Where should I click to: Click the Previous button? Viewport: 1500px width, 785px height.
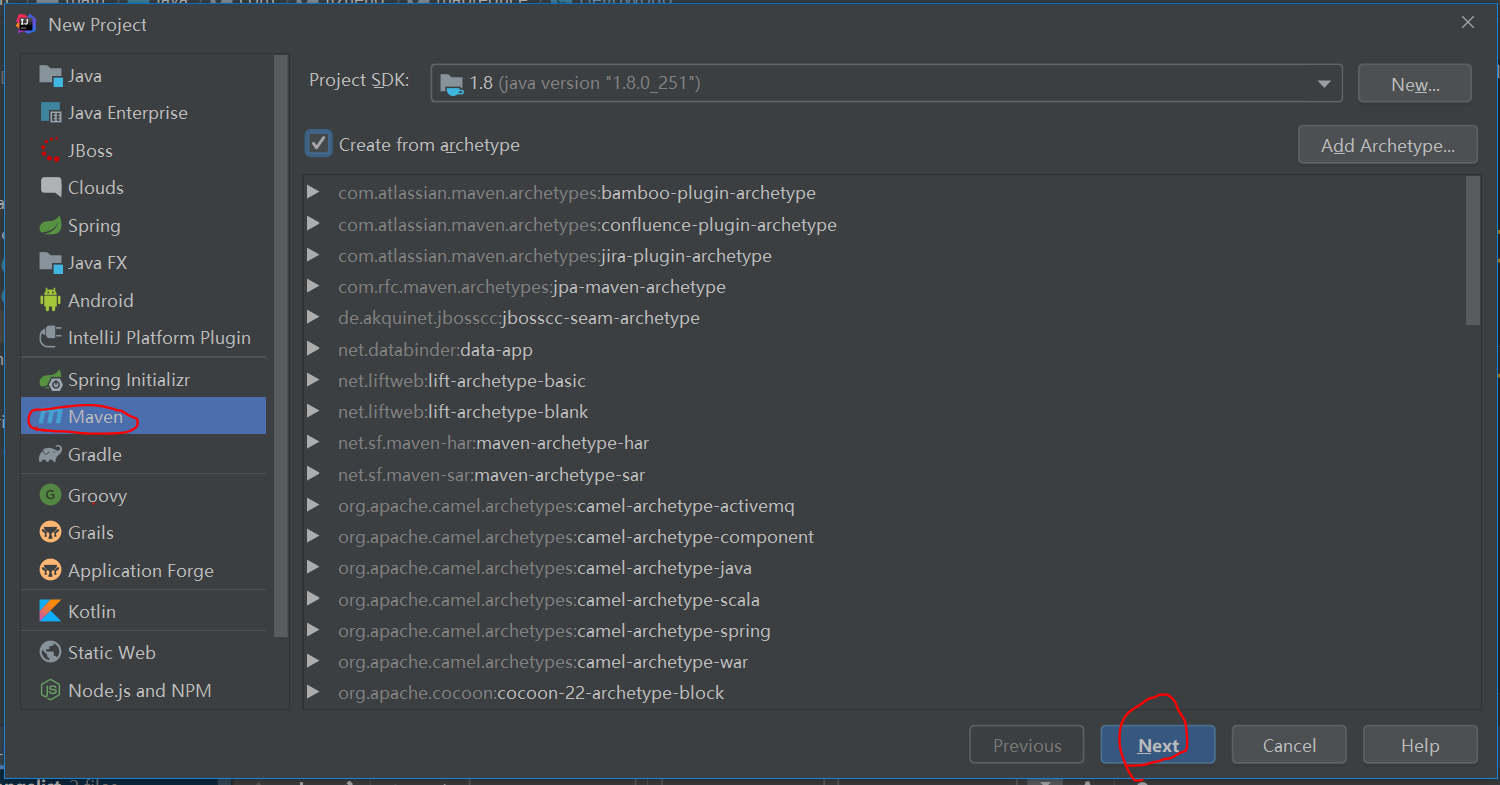click(1027, 745)
